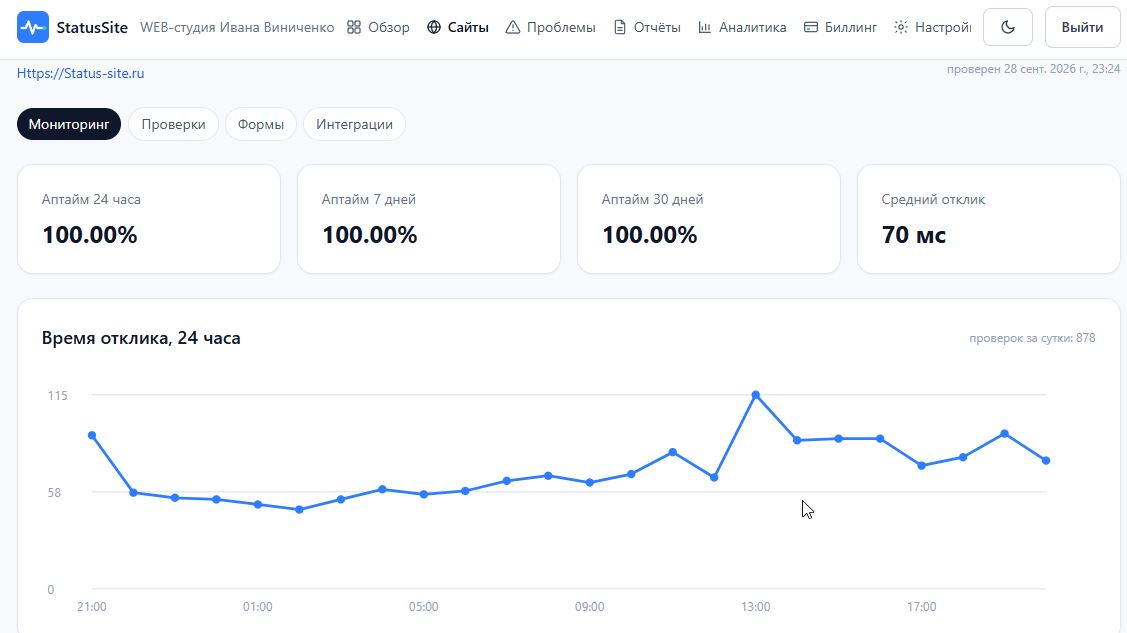Click the Выйти logout button

[x=1082, y=27]
